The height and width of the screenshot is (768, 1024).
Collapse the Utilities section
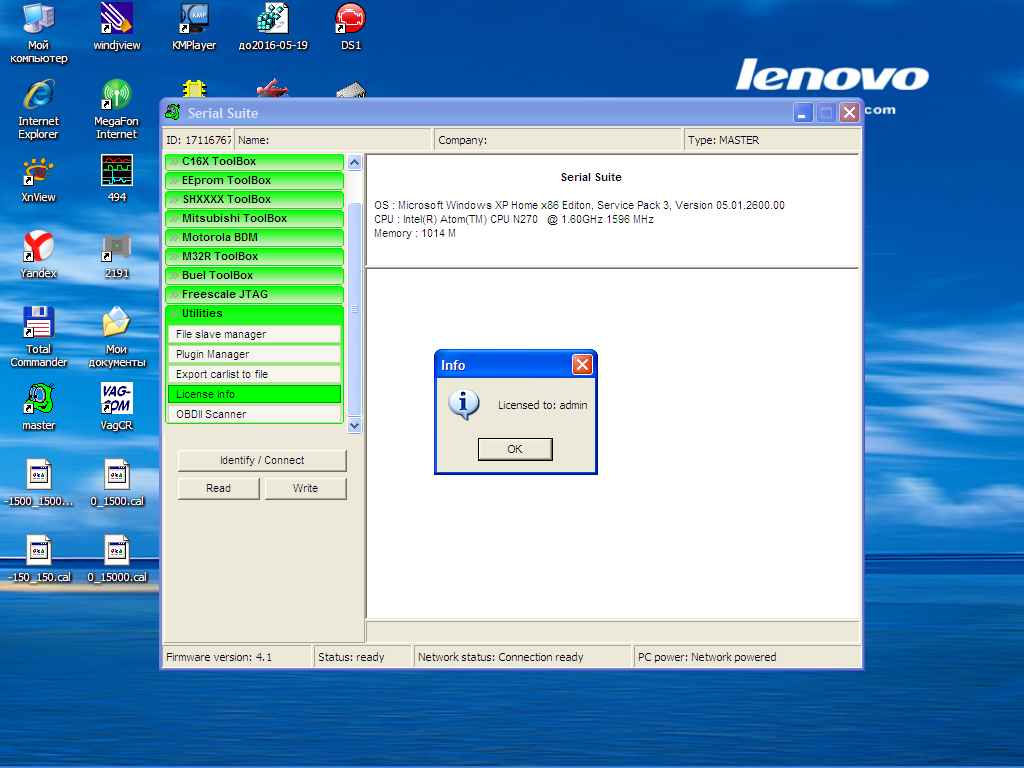pyautogui.click(x=255, y=313)
